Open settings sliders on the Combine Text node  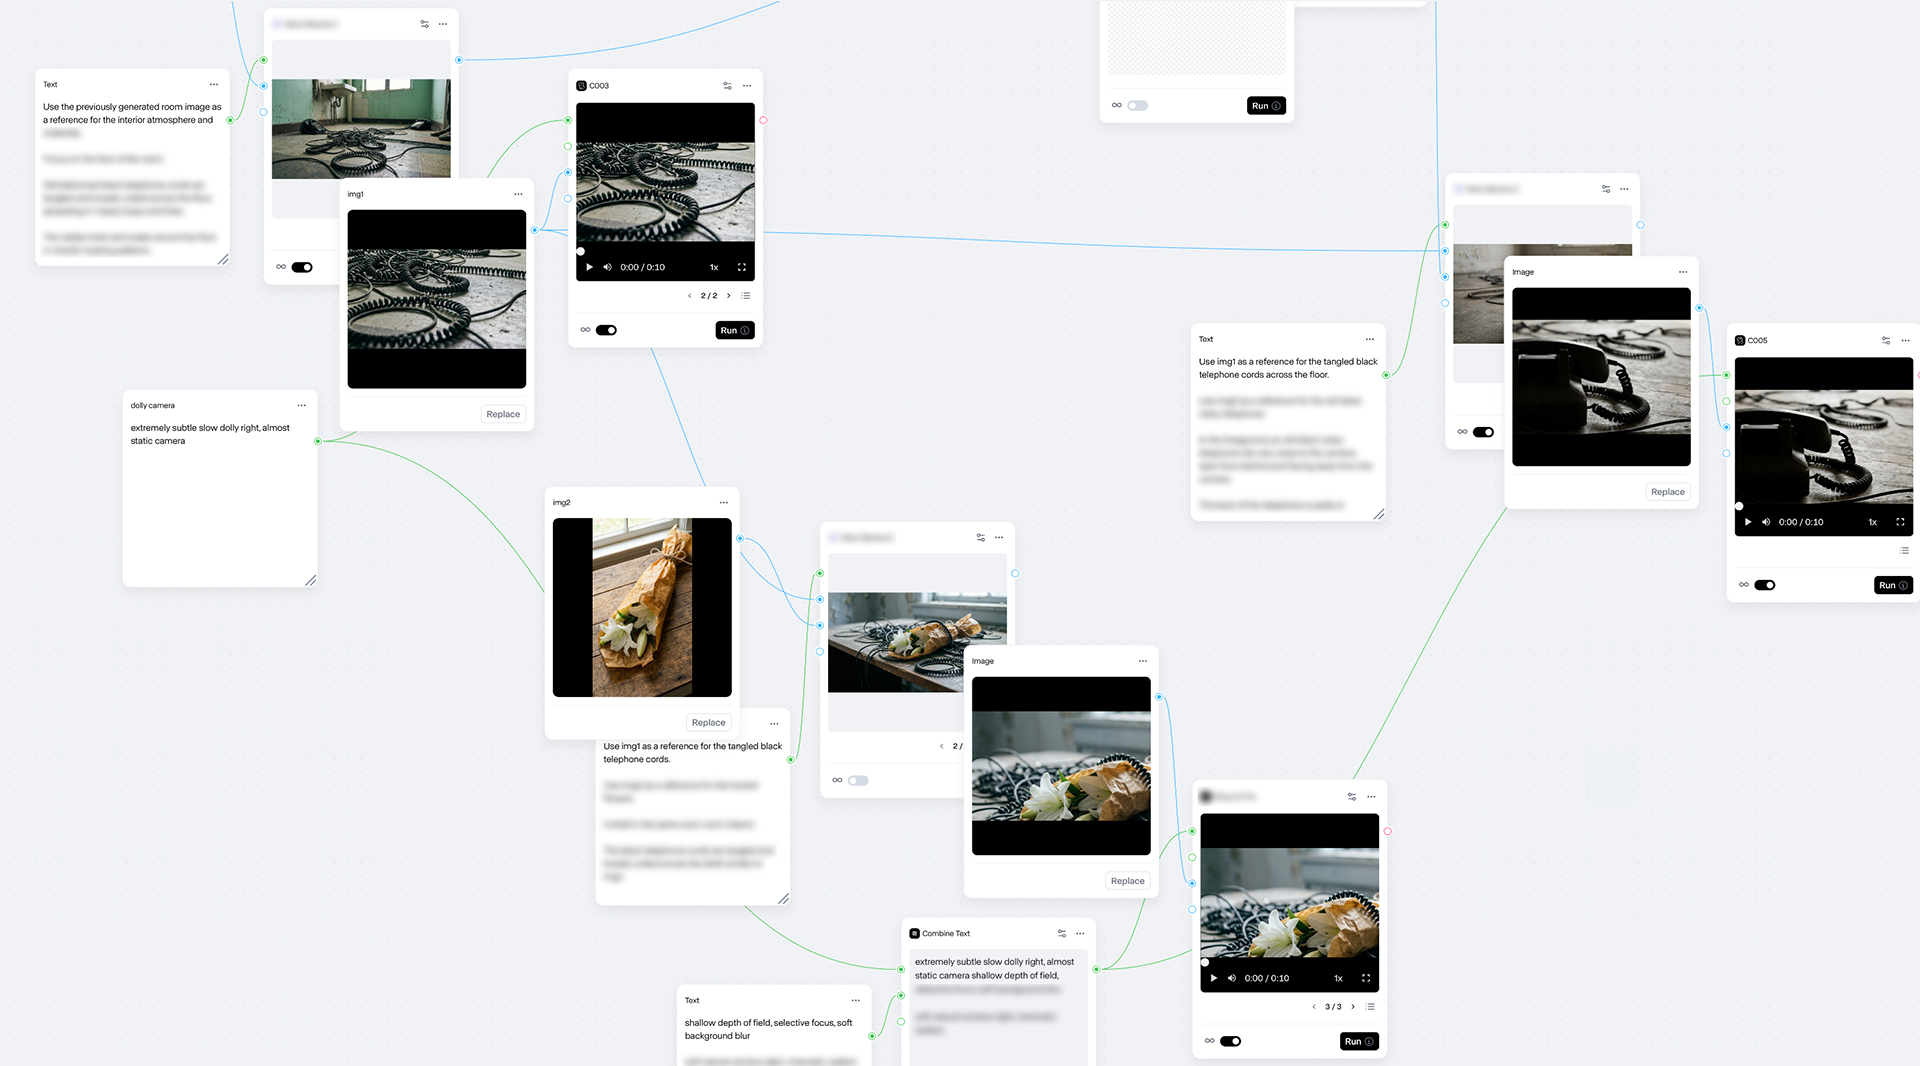1062,934
